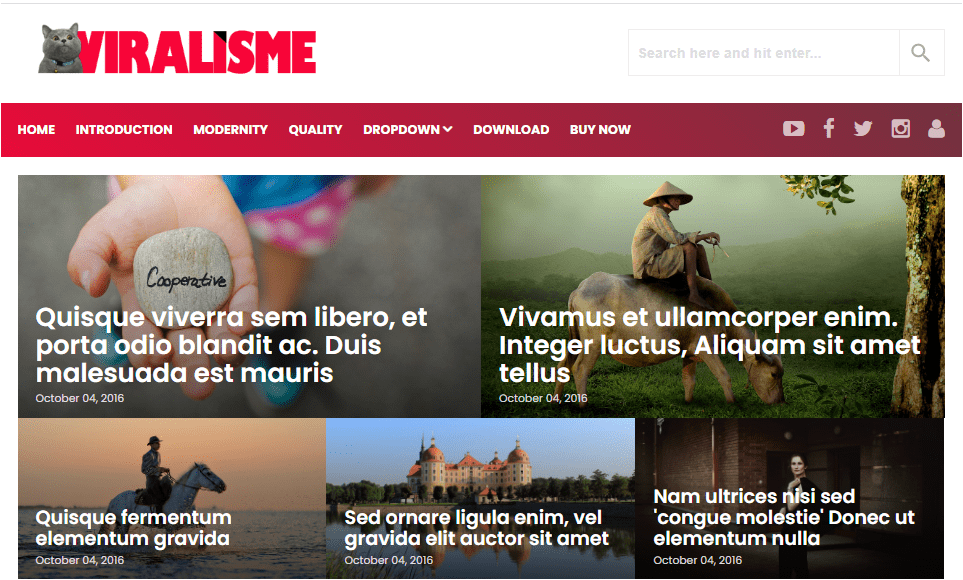This screenshot has width=963, height=580.
Task: Open the Introduction menu item
Action: [x=124, y=130]
